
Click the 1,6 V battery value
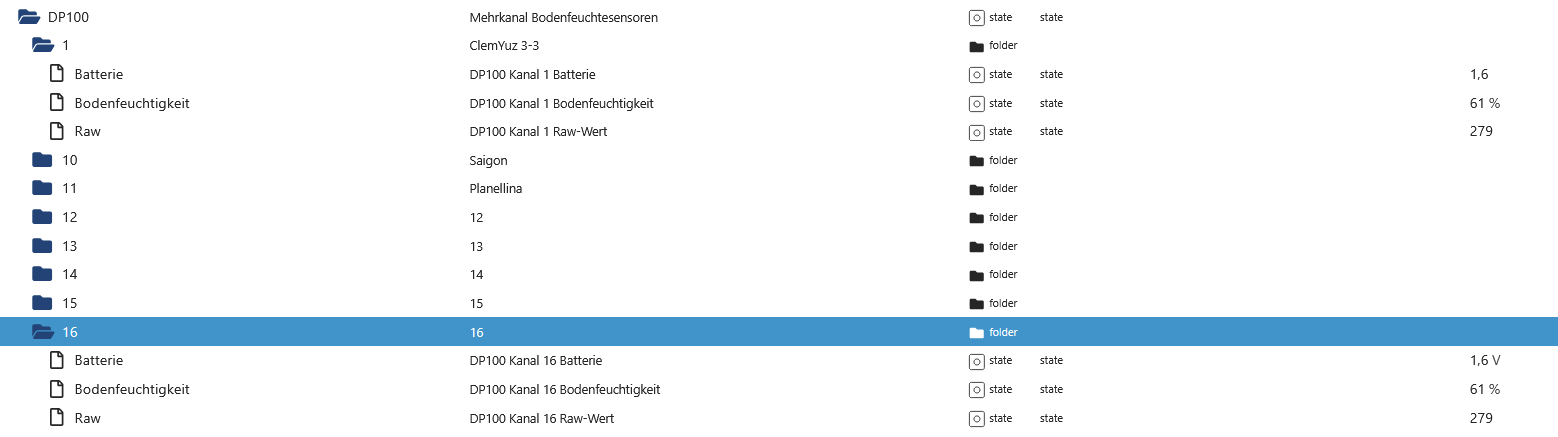(1486, 360)
